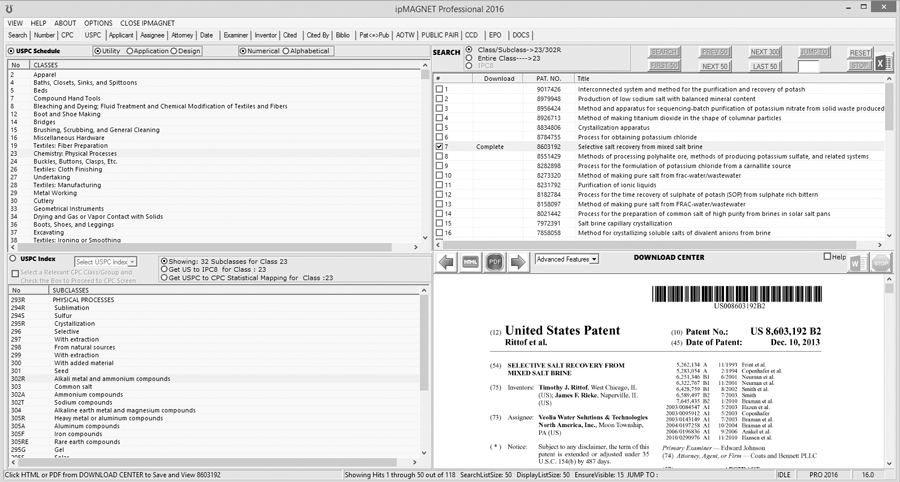900x482 pixels.
Task: Check the box for result row 12
Action: (439, 195)
